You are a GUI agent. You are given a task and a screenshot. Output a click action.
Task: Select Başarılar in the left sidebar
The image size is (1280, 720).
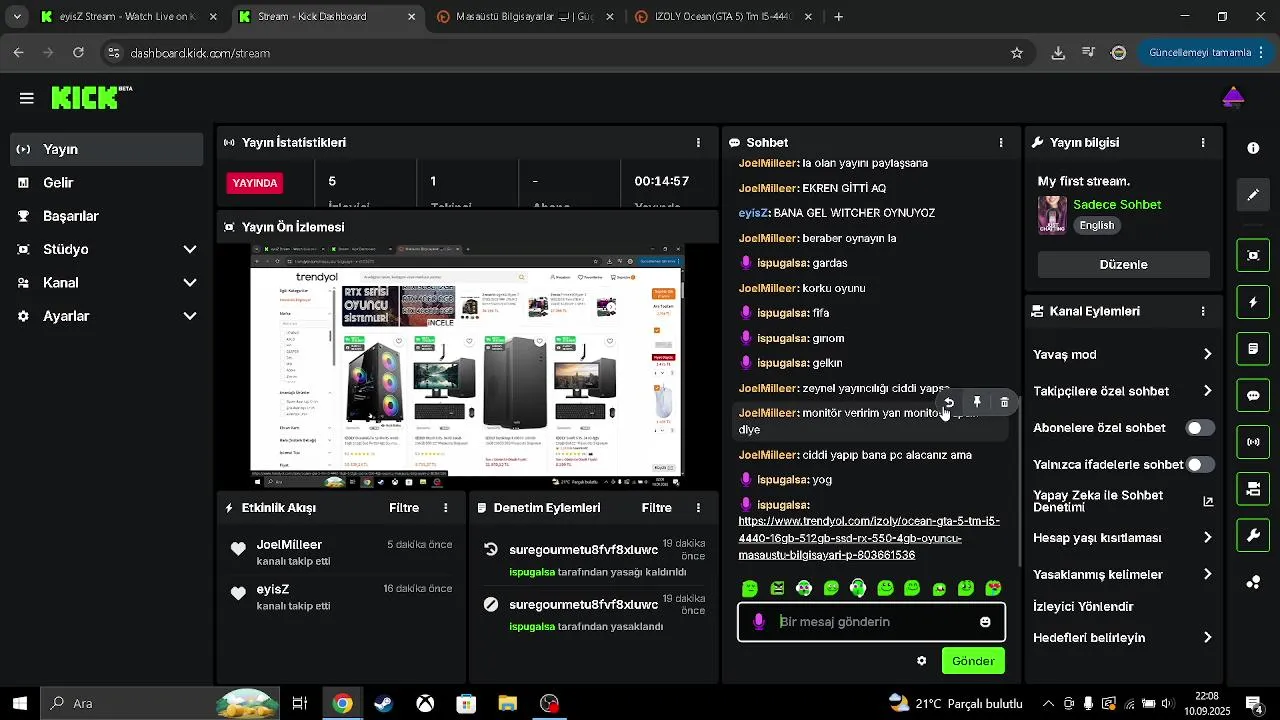coord(107,216)
